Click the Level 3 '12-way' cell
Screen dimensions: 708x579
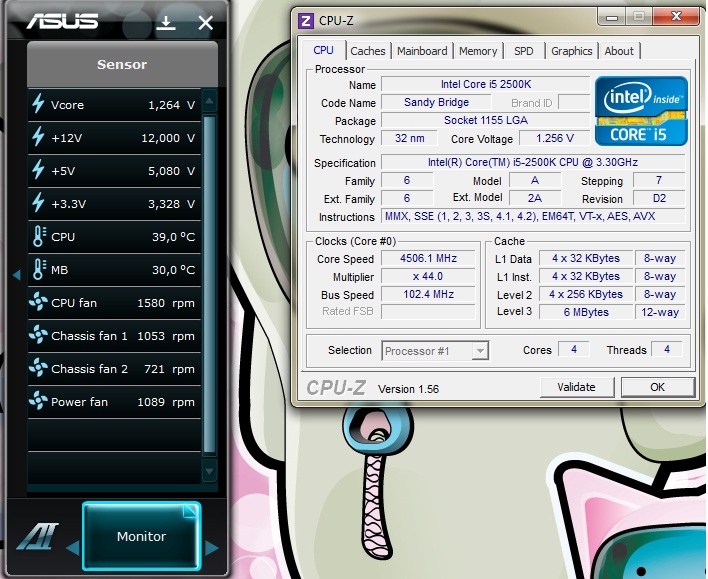tap(660, 312)
